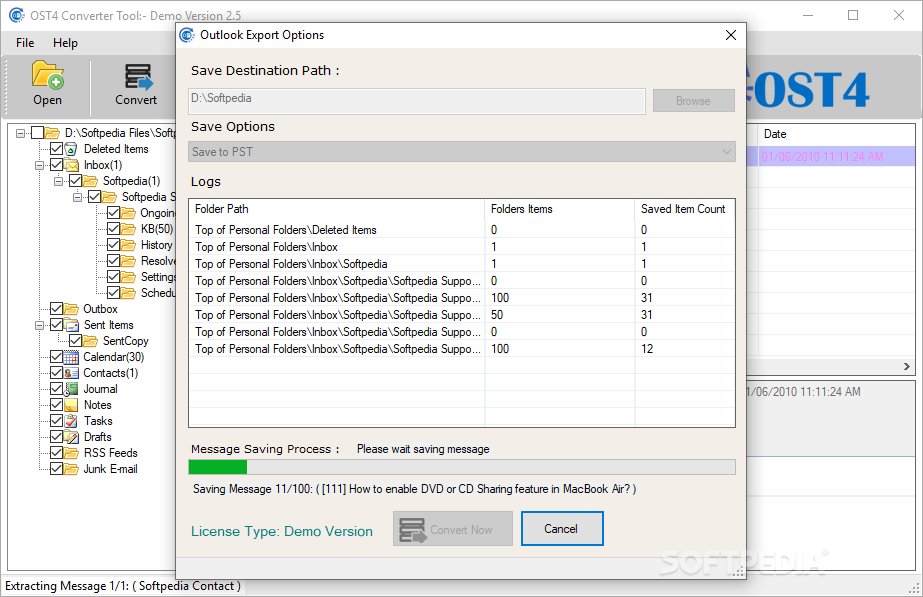This screenshot has width=923, height=597.
Task: Click the Calendar(30) calendar icon
Action: pyautogui.click(x=71, y=357)
